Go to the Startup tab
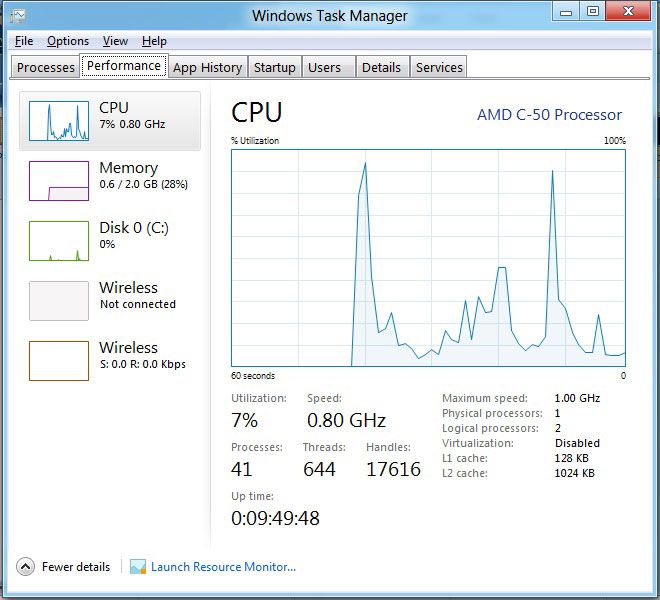Screen dimensions: 660x600 tap(274, 67)
